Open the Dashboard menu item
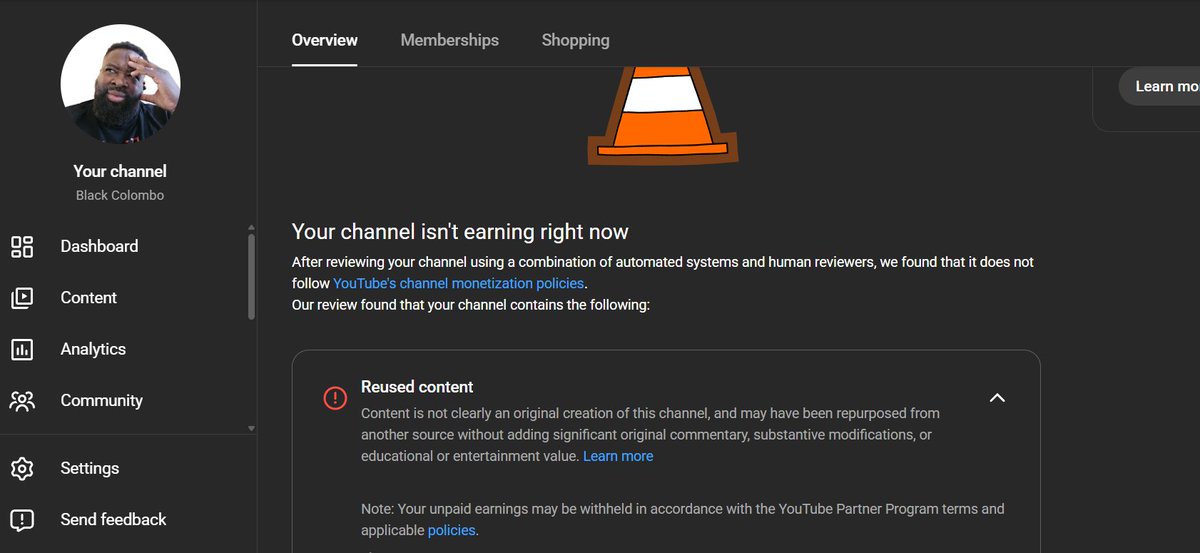The width and height of the screenshot is (1200, 553). tap(99, 246)
